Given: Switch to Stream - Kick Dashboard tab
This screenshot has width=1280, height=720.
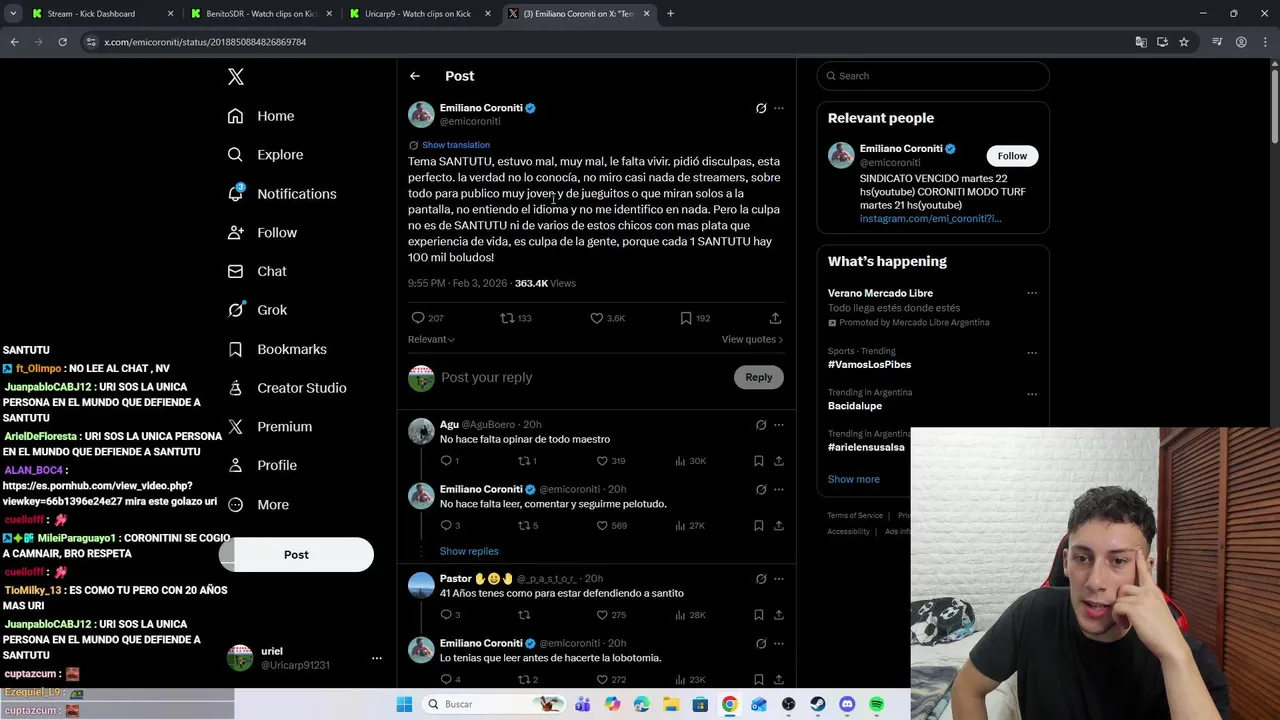Looking at the screenshot, I should tap(99, 14).
